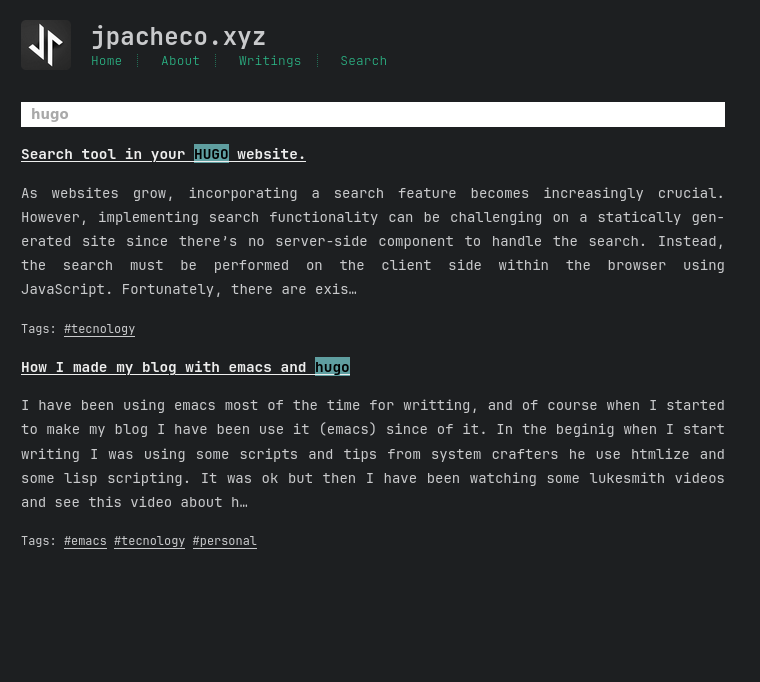Click #tecnology tag under the emacs post
This screenshot has height=682, width=760.
pos(149,541)
